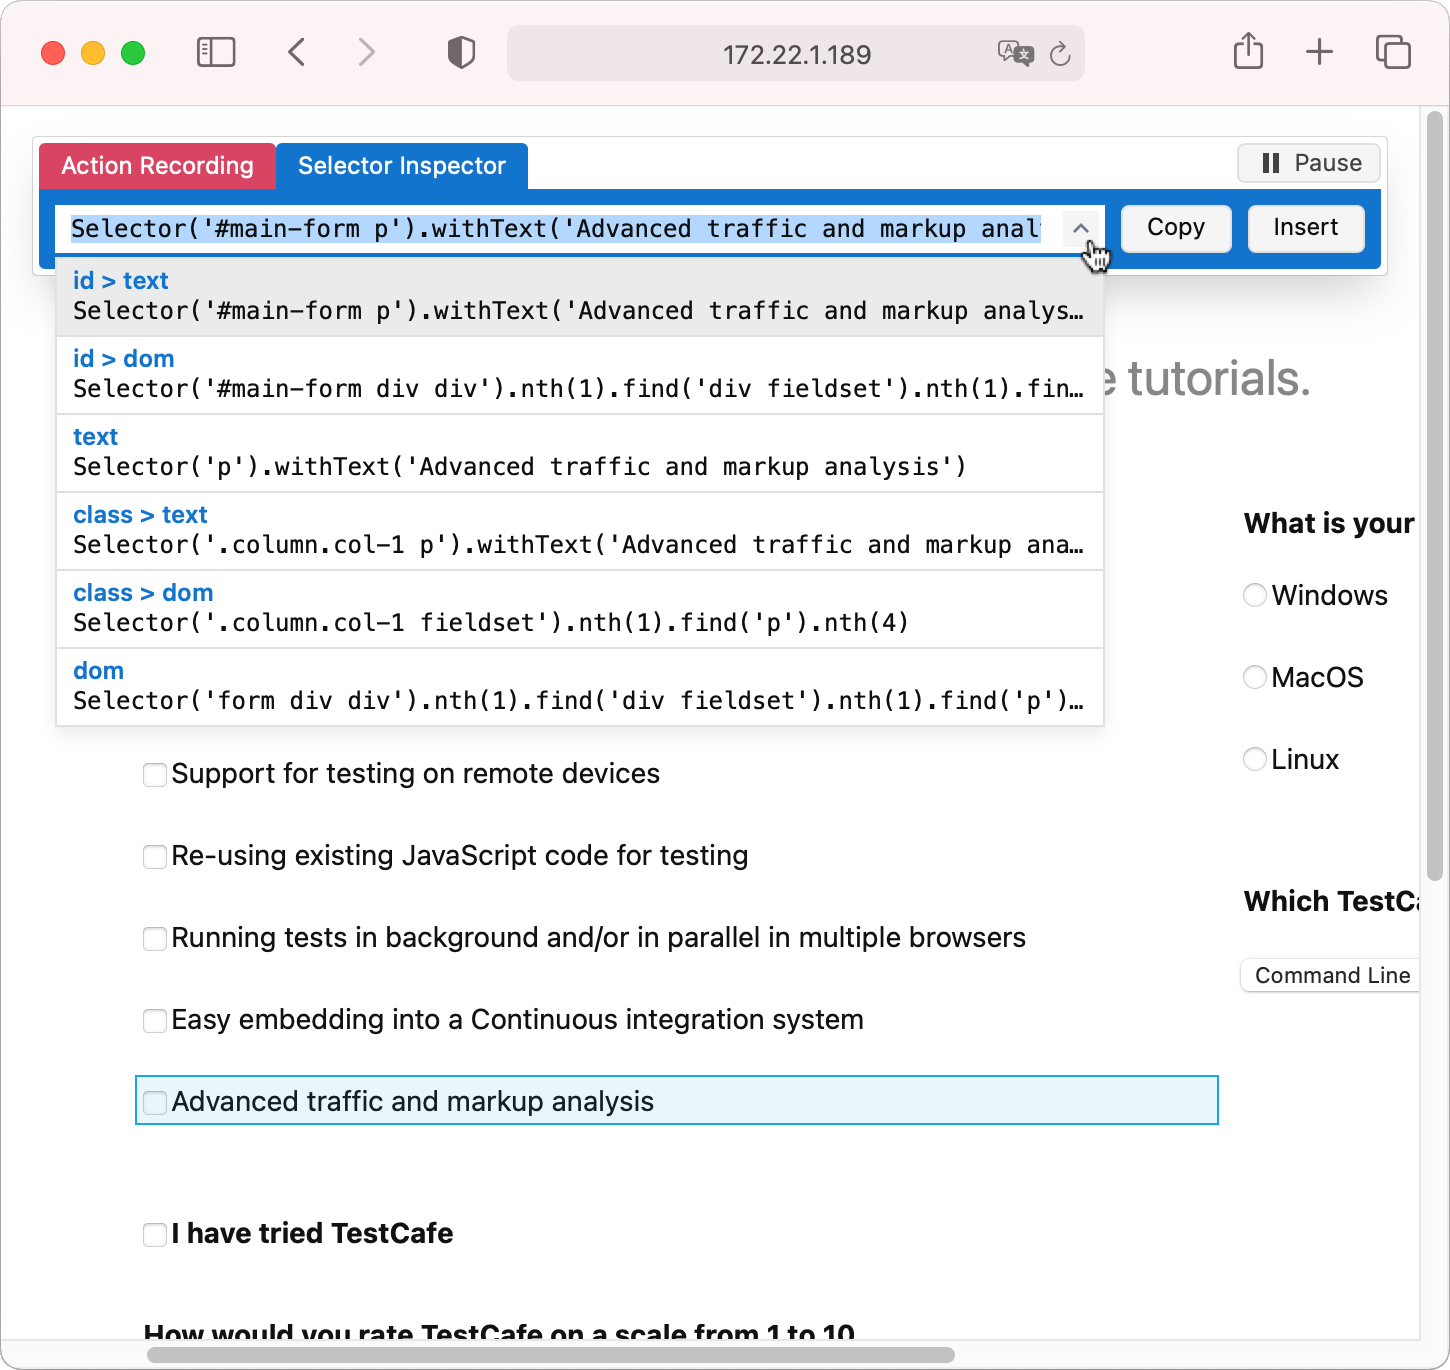Click the address bar showing 172.22.1.189
1450x1370 pixels.
pyautogui.click(x=796, y=54)
